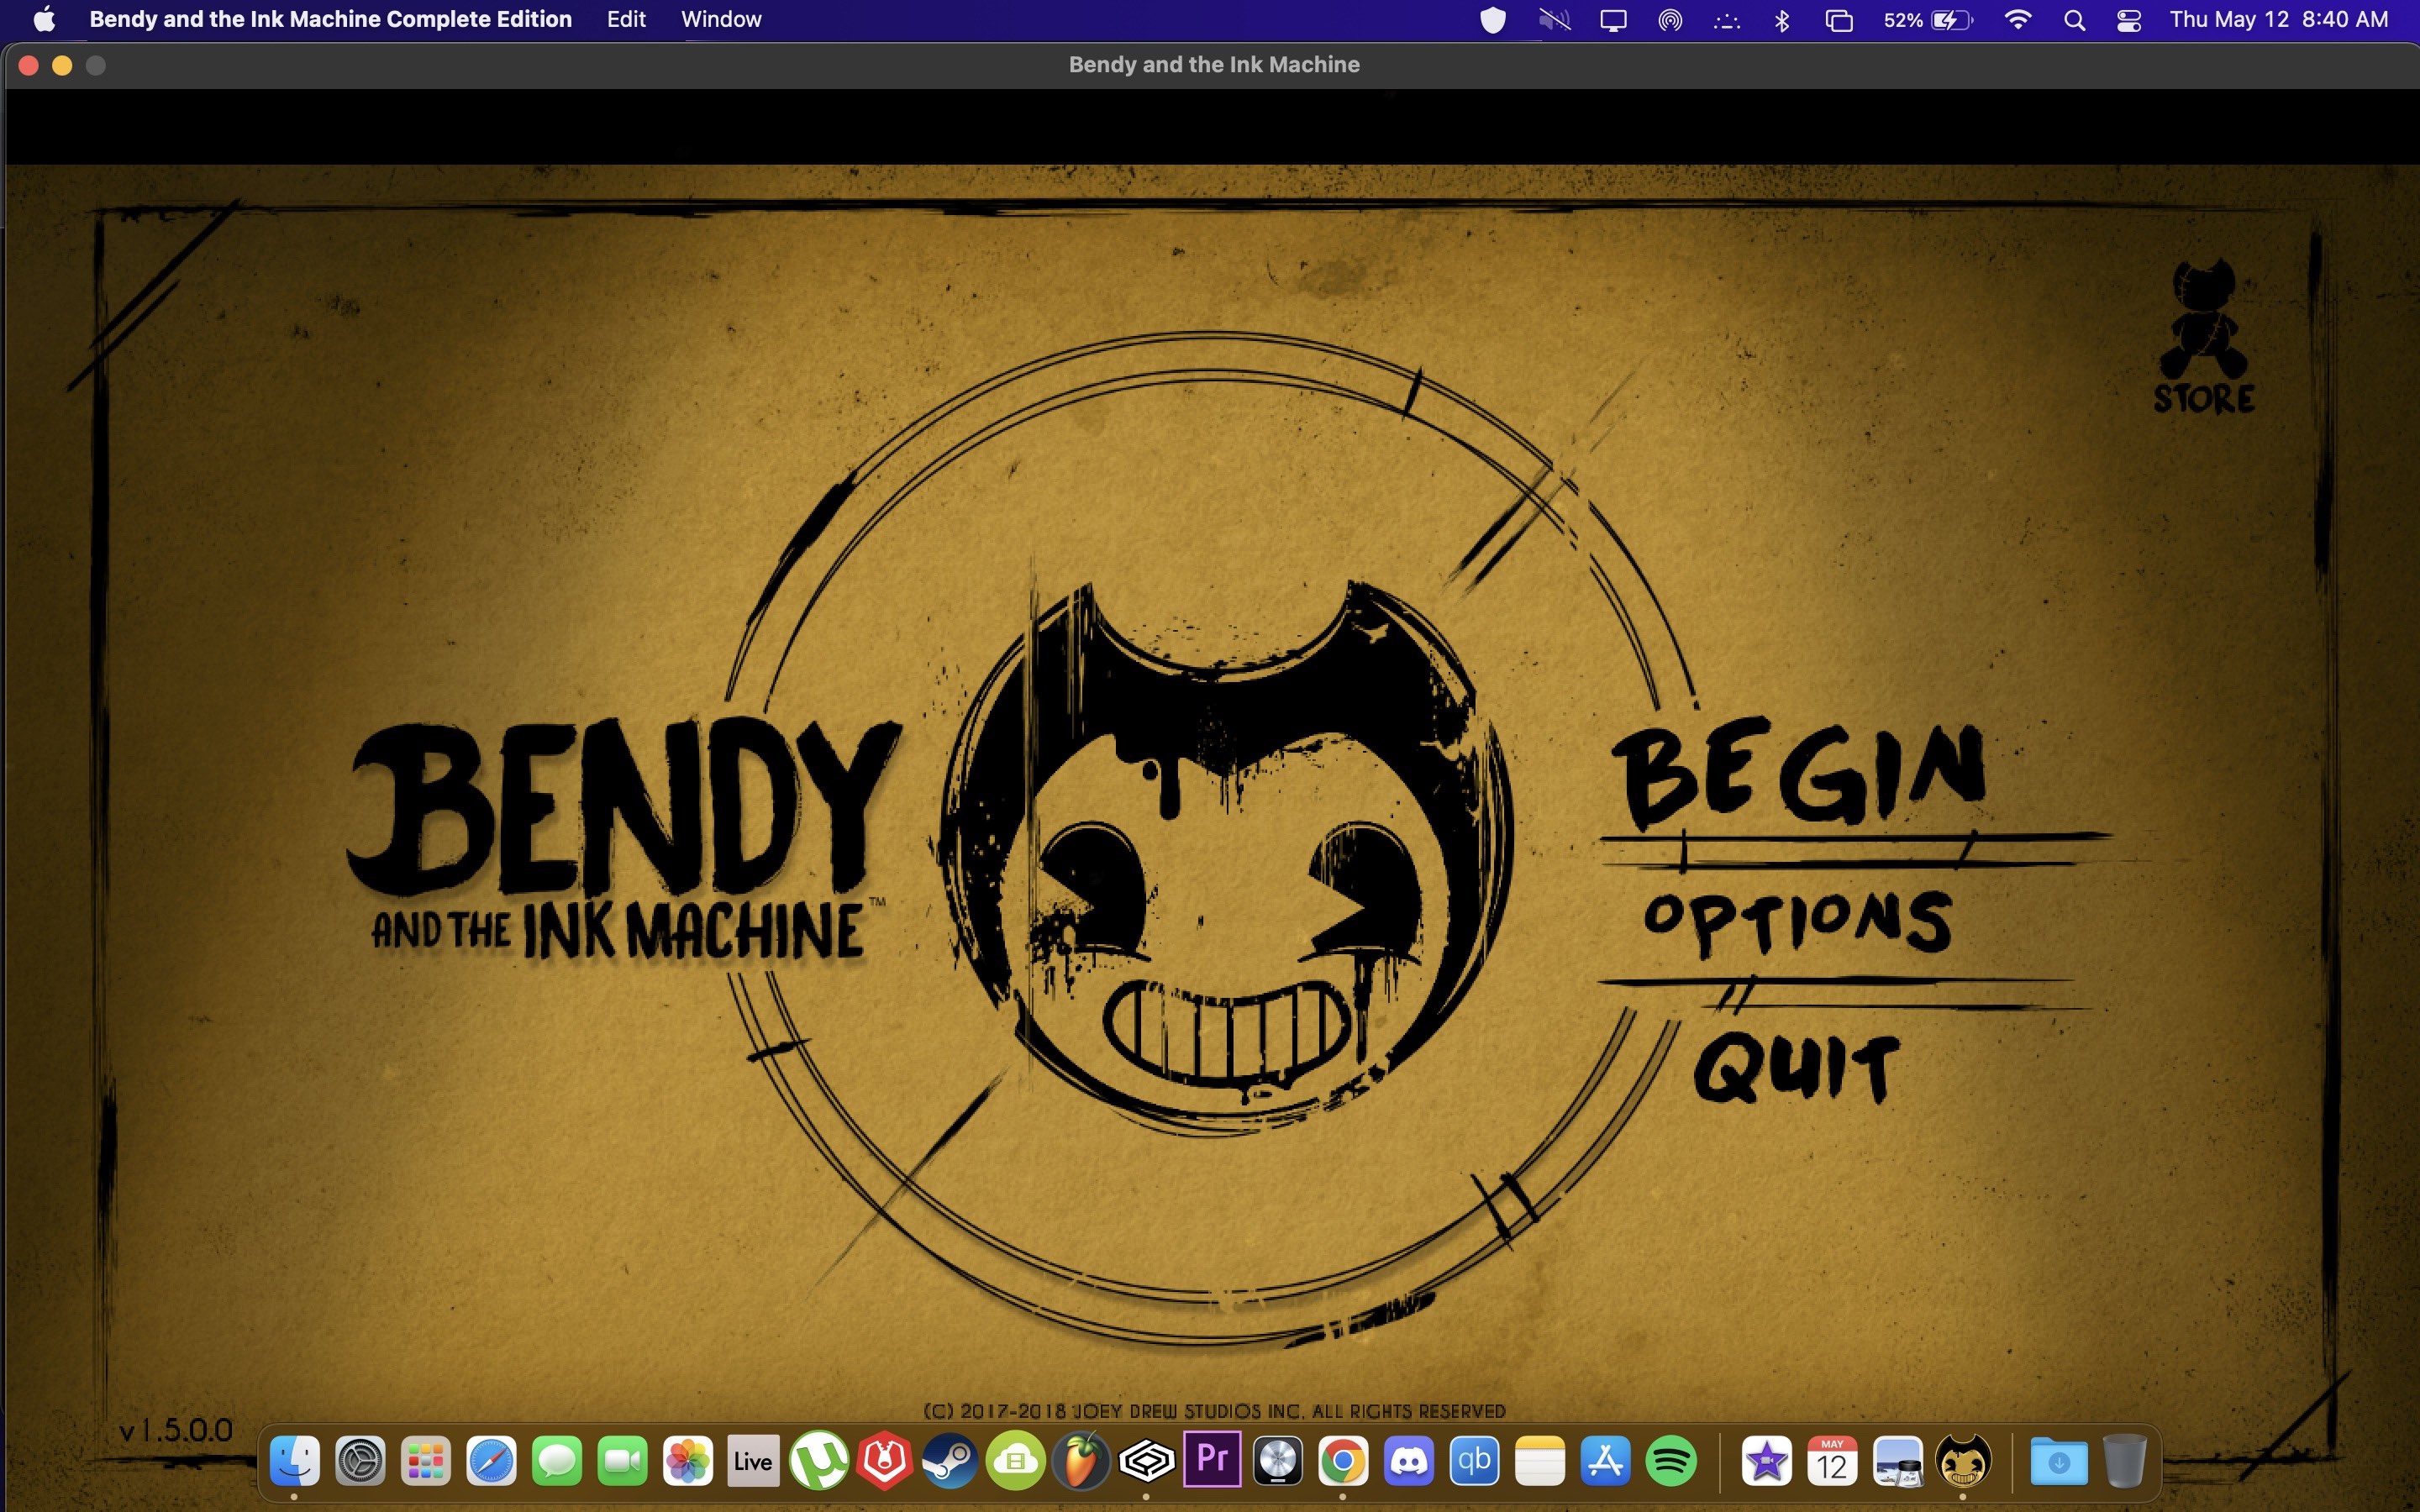Click the Bendy game icon in Dock
The width and height of the screenshot is (2420, 1512).
tap(1963, 1462)
